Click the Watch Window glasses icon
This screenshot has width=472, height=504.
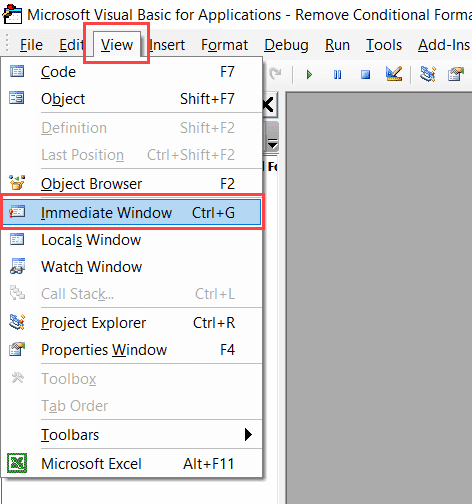pos(17,266)
